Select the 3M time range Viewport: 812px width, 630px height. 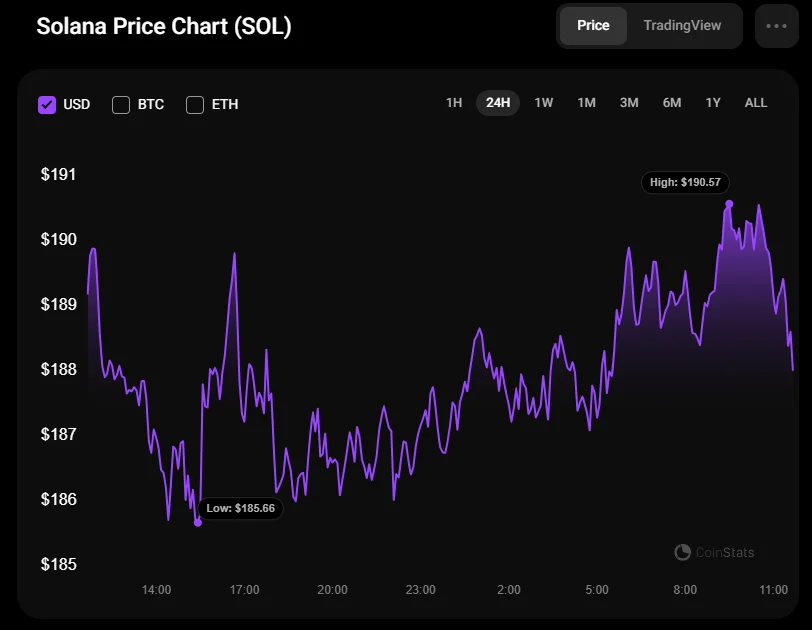click(629, 103)
